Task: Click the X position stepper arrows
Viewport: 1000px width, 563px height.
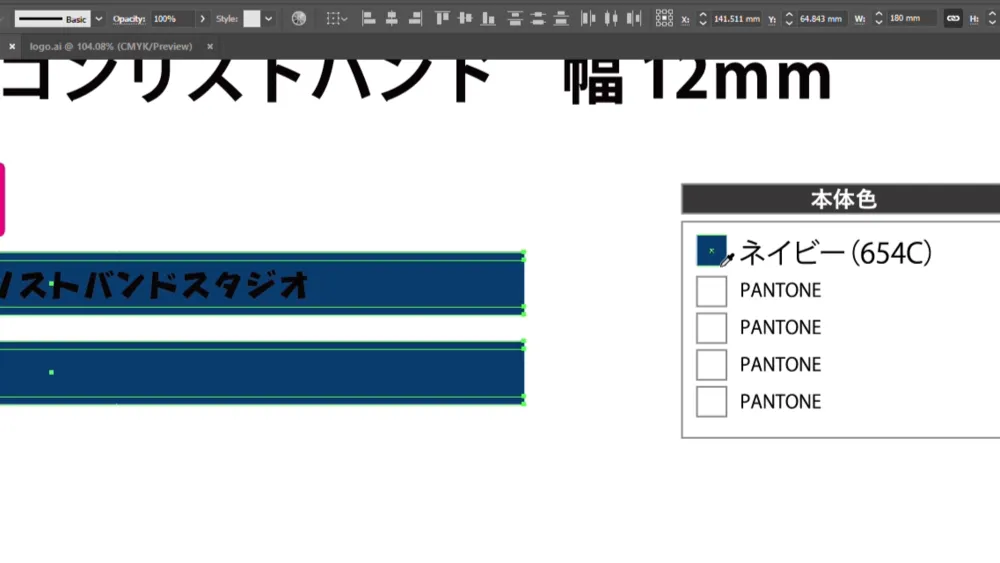Action: (703, 19)
